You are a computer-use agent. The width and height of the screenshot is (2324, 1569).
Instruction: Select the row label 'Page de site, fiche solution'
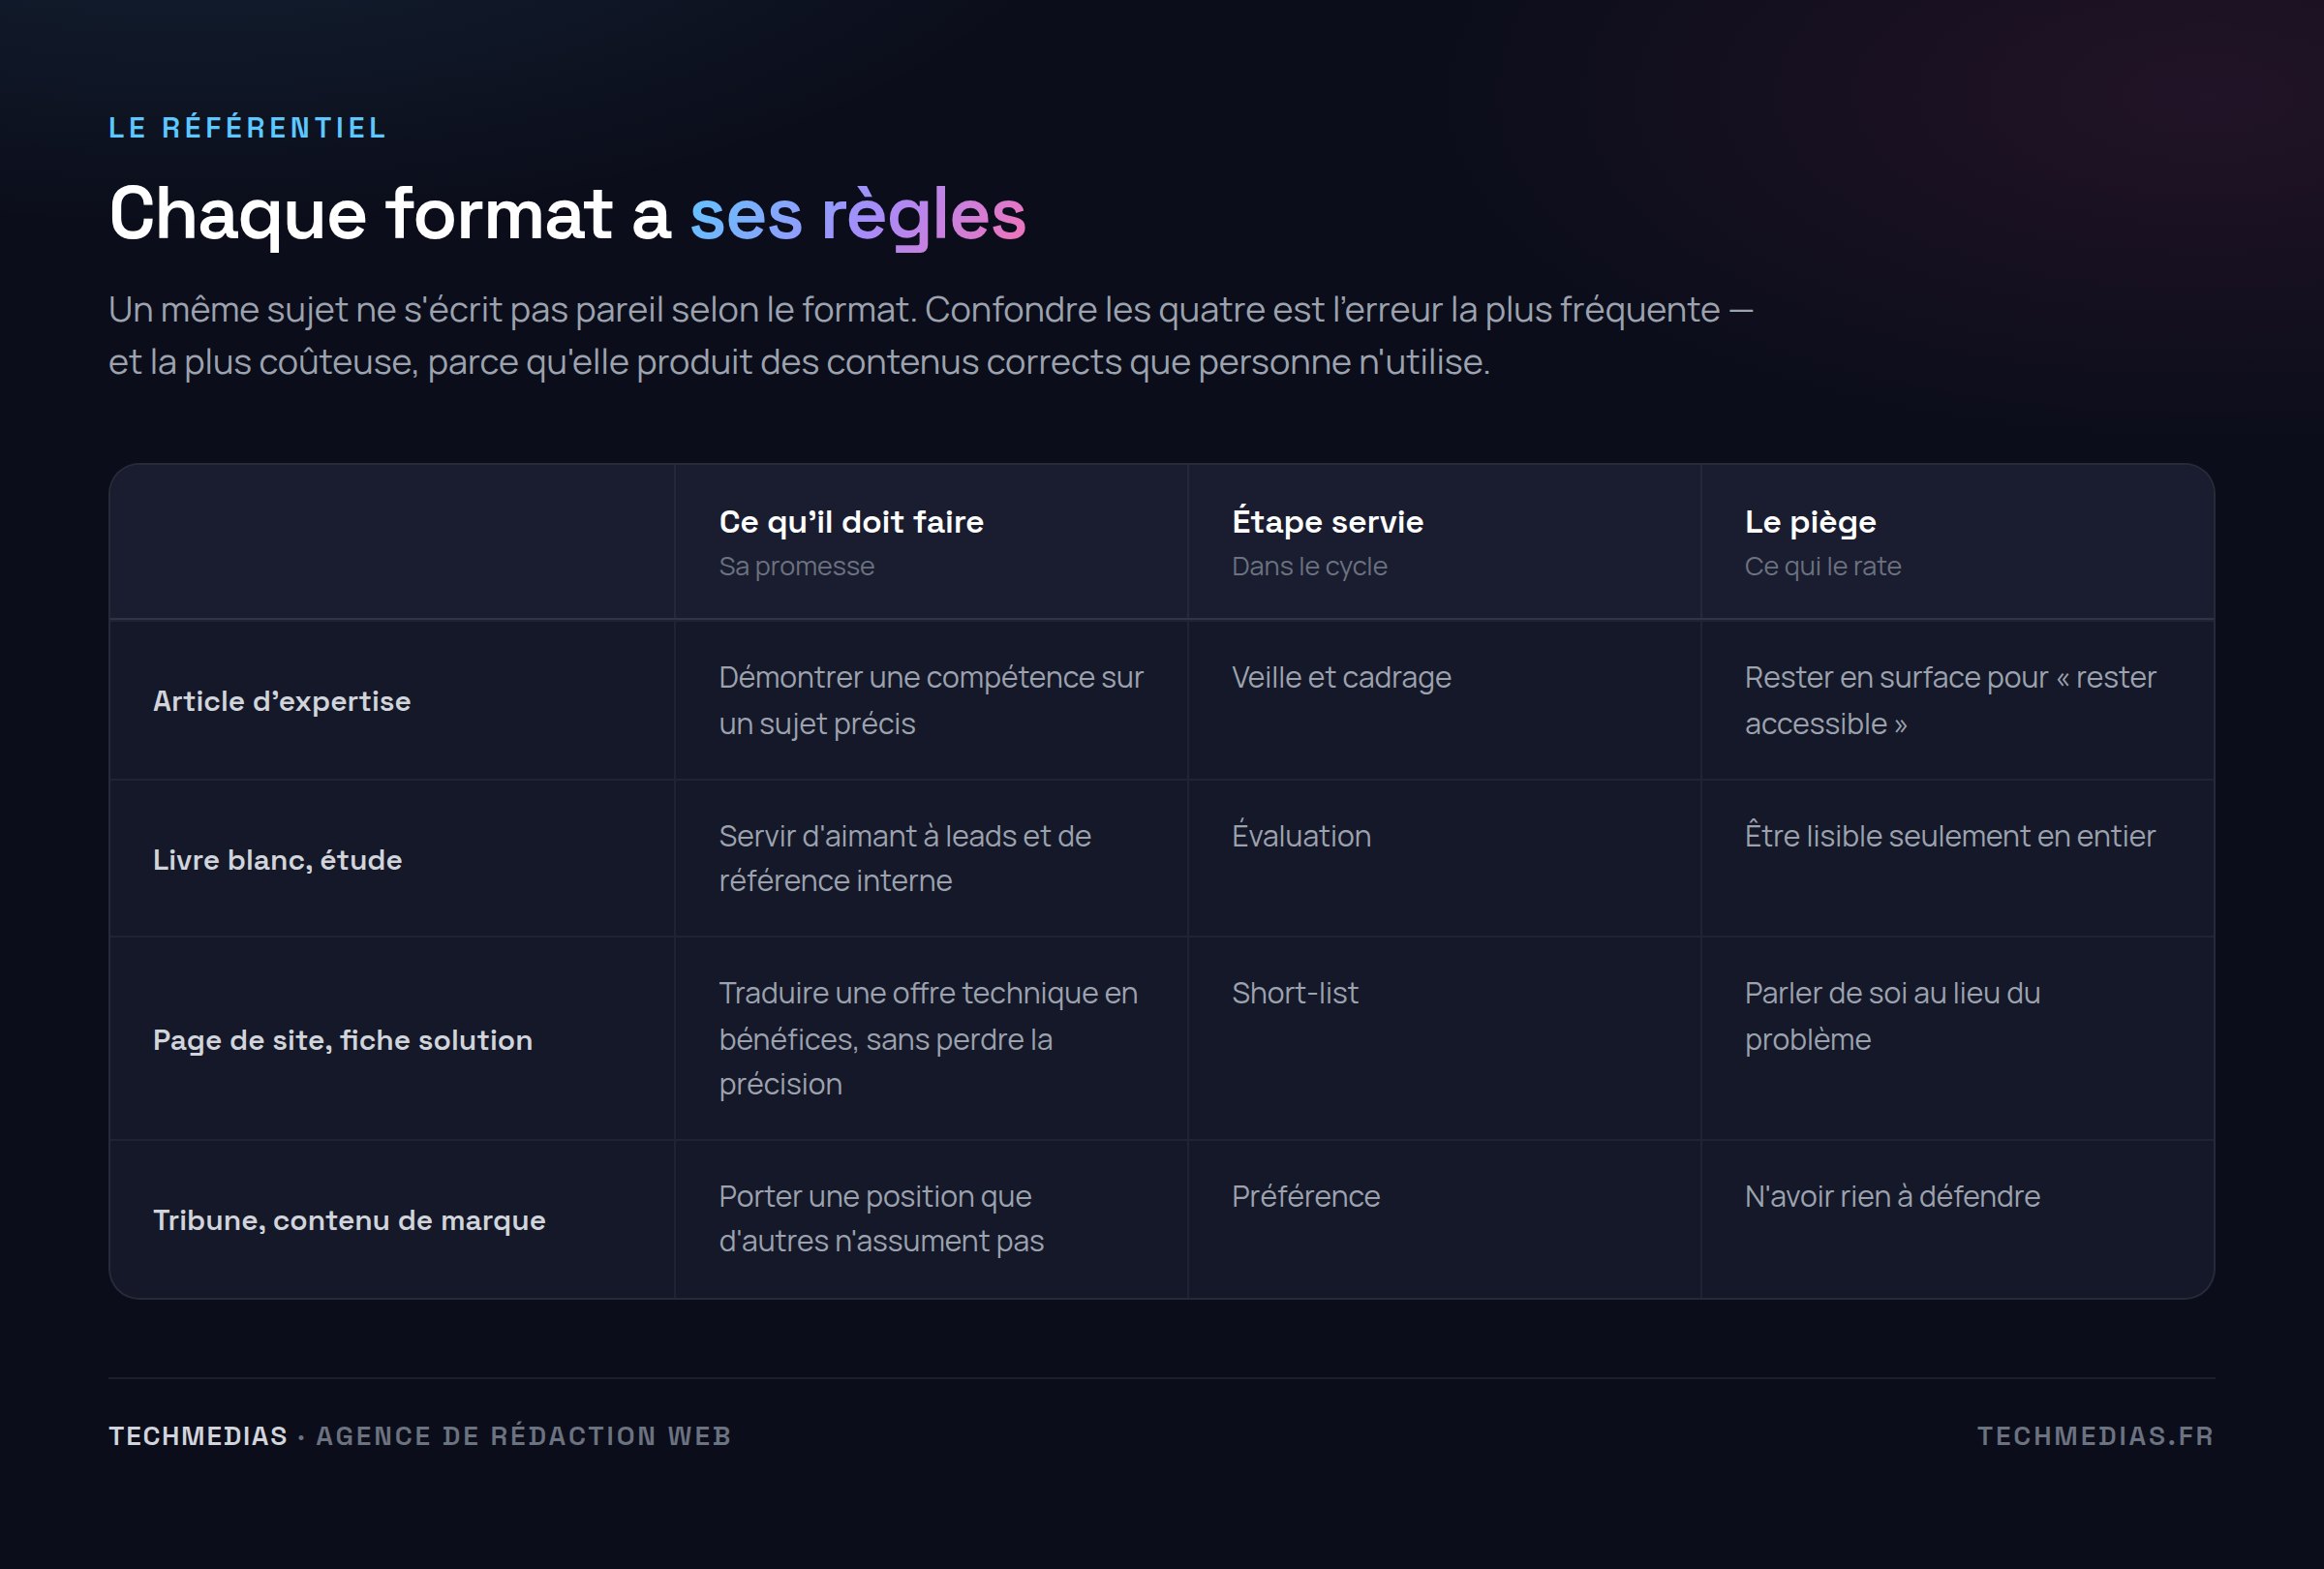[x=342, y=1040]
